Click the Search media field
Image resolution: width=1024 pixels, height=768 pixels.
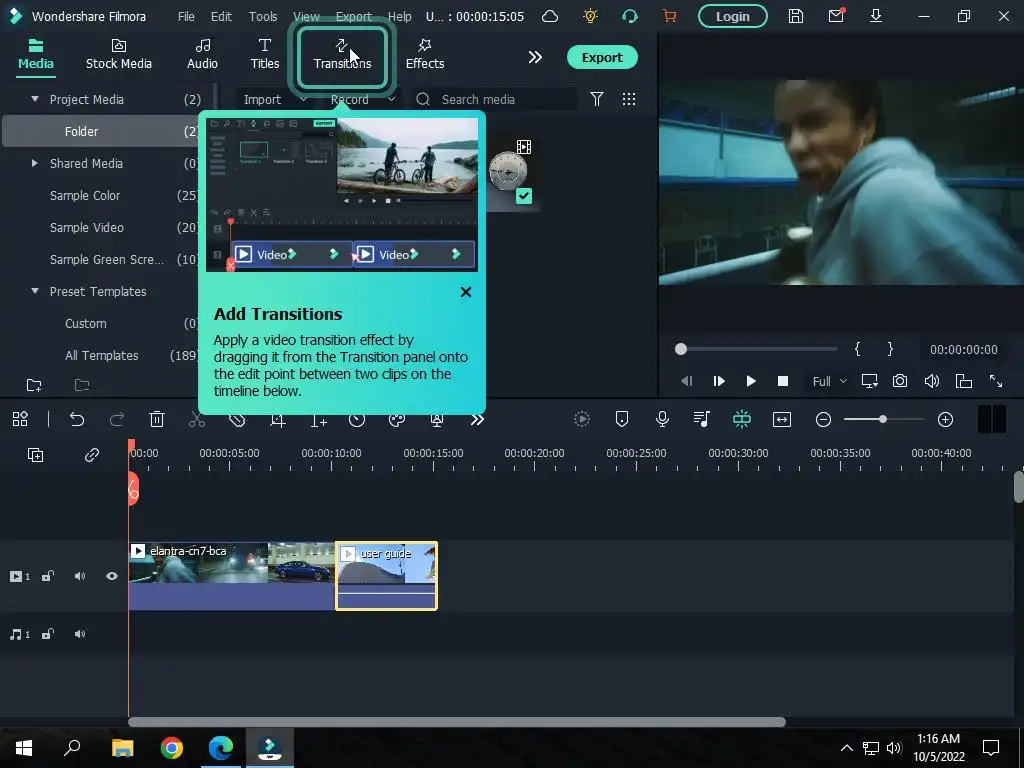(495, 99)
